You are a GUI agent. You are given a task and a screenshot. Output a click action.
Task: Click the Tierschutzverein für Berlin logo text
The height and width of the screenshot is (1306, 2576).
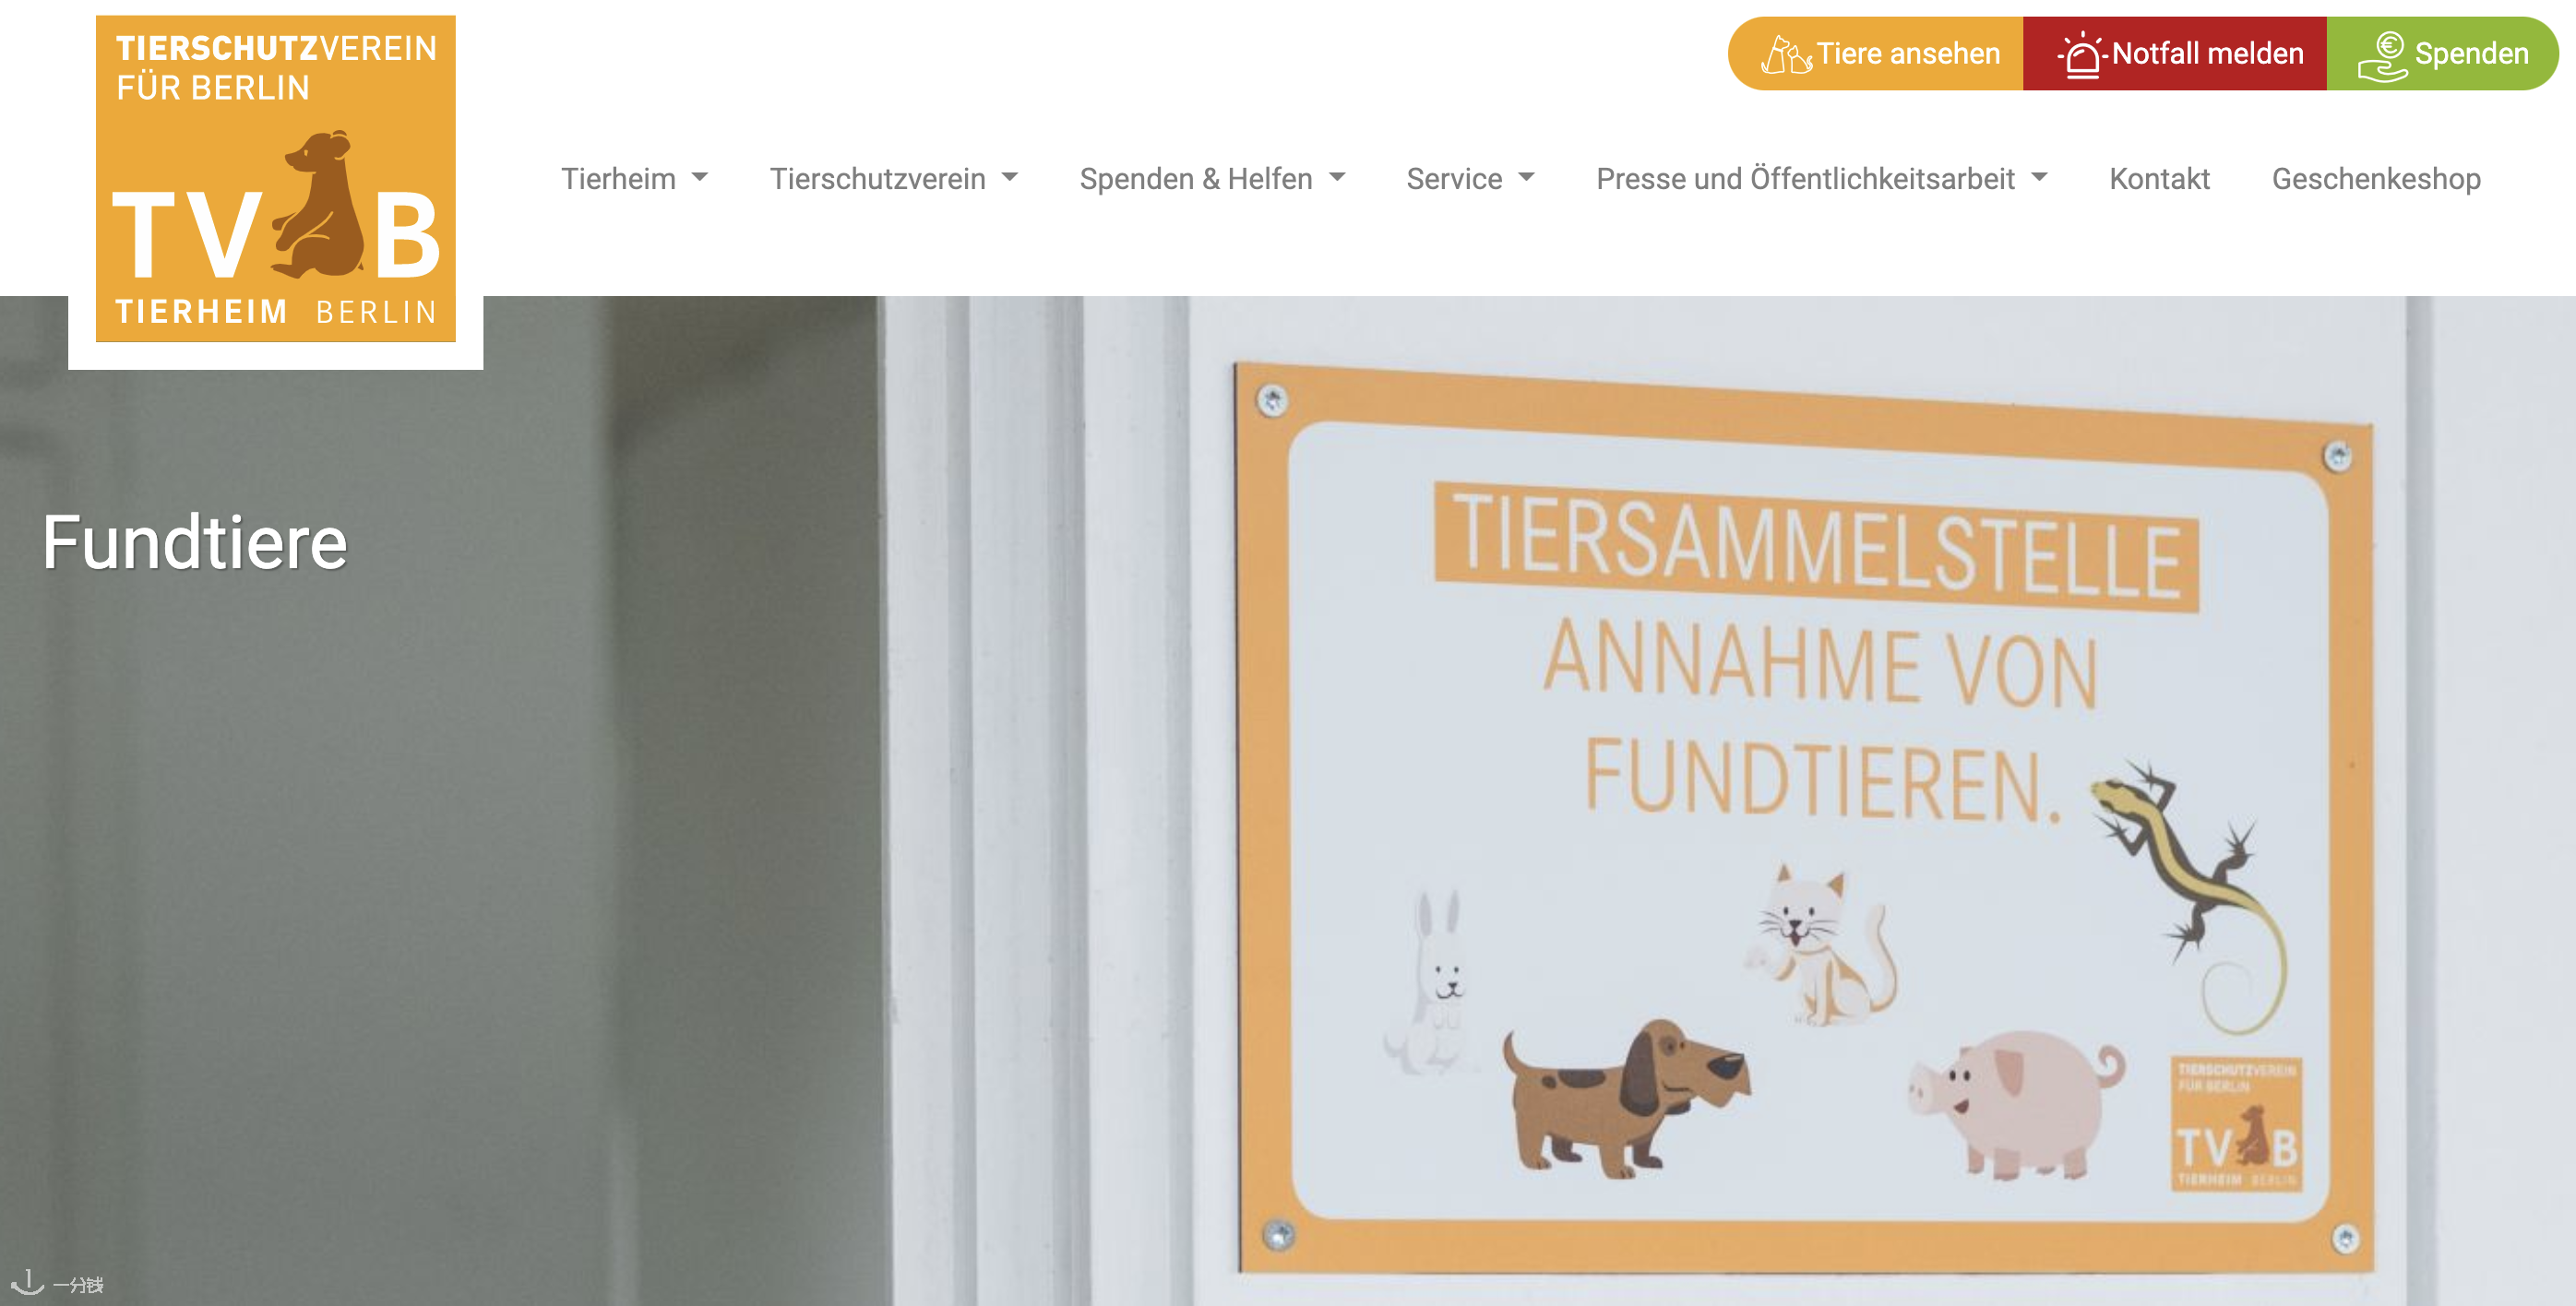coord(276,68)
